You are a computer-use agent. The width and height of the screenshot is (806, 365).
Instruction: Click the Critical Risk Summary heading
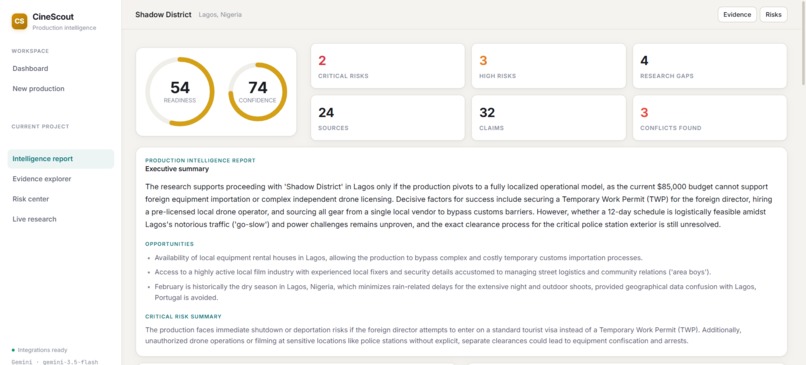(x=183, y=317)
